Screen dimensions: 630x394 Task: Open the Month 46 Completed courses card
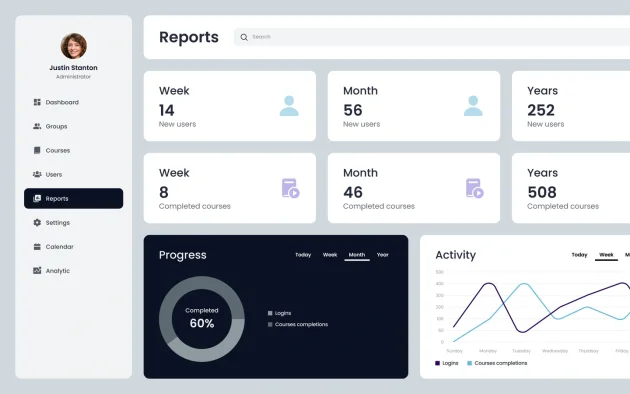(414, 188)
